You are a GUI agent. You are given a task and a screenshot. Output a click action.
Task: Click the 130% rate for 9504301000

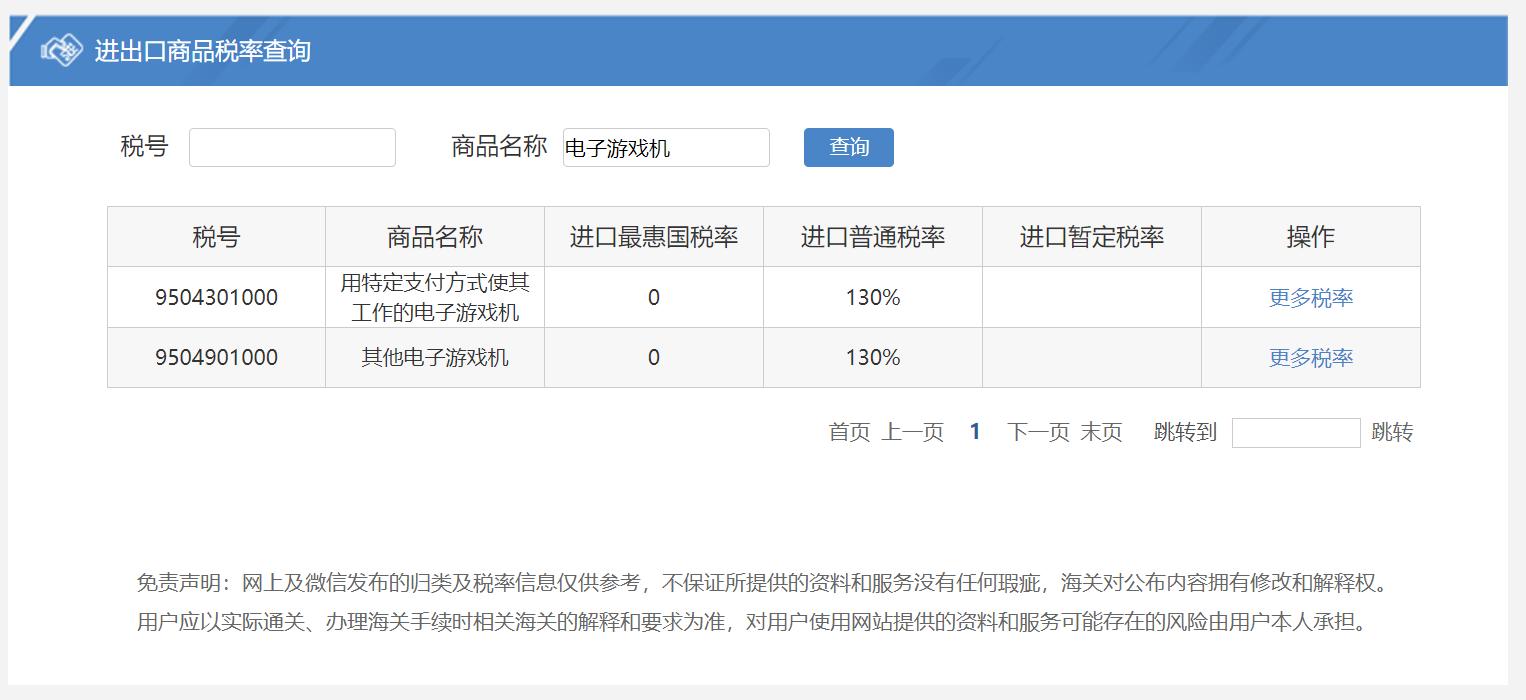(x=872, y=296)
